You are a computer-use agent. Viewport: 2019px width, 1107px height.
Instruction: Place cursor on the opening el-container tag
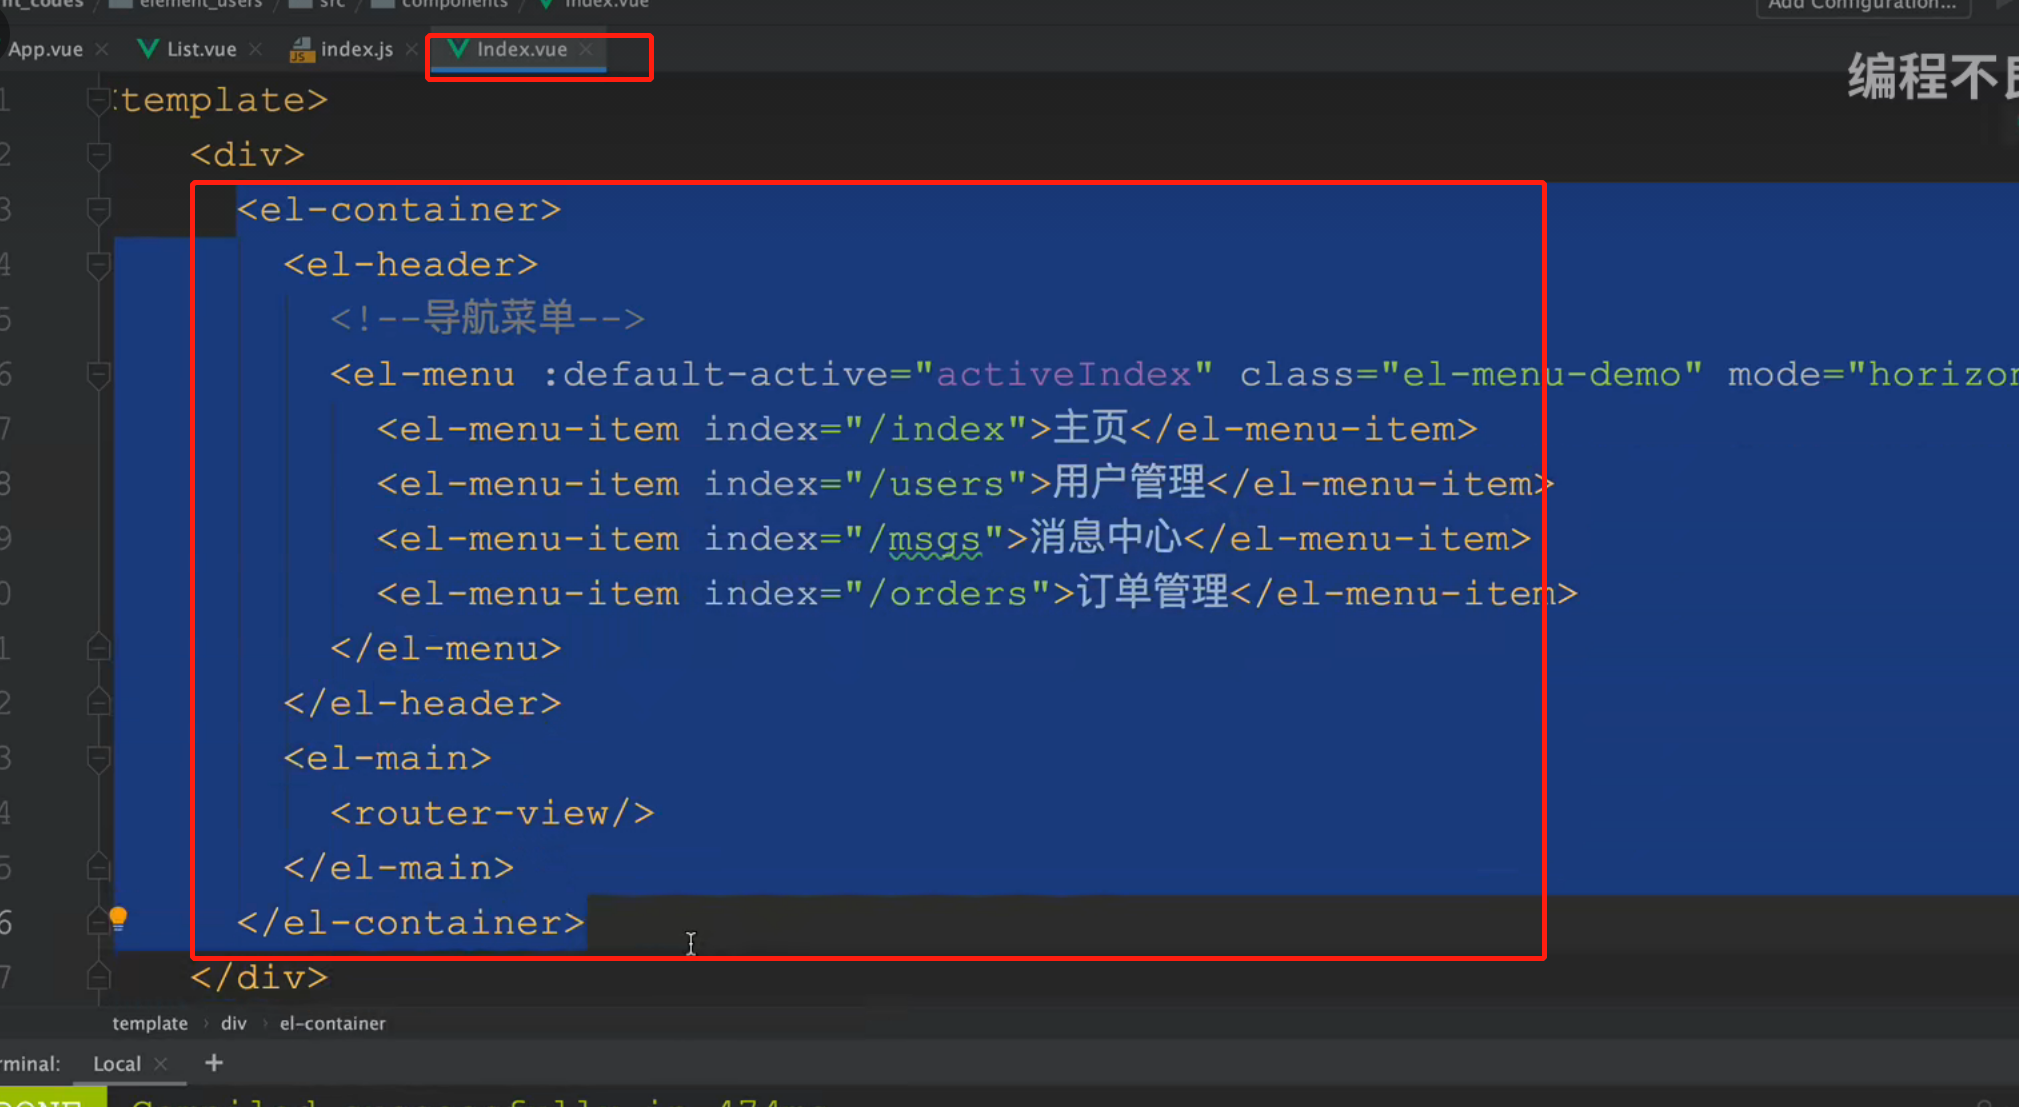click(x=399, y=210)
